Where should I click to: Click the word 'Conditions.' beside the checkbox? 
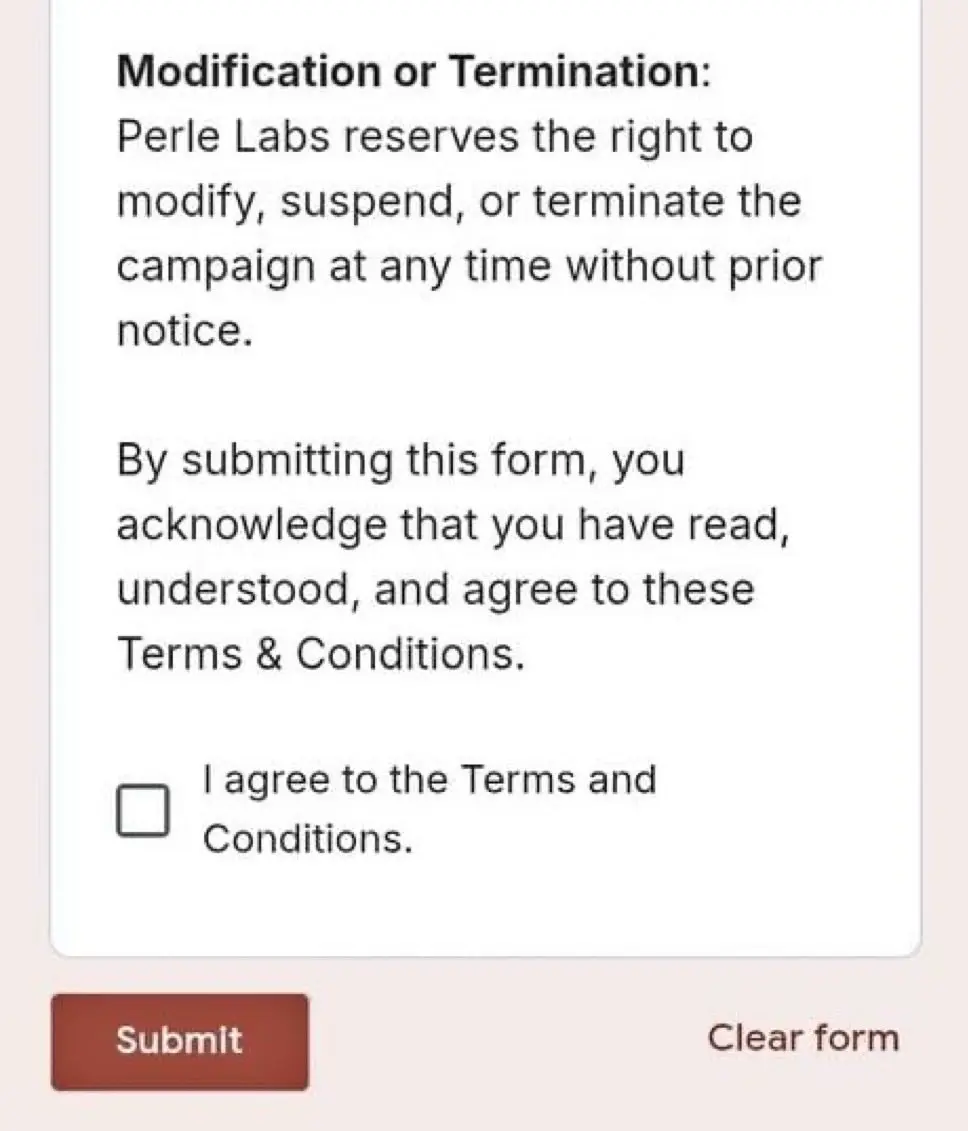coord(308,839)
